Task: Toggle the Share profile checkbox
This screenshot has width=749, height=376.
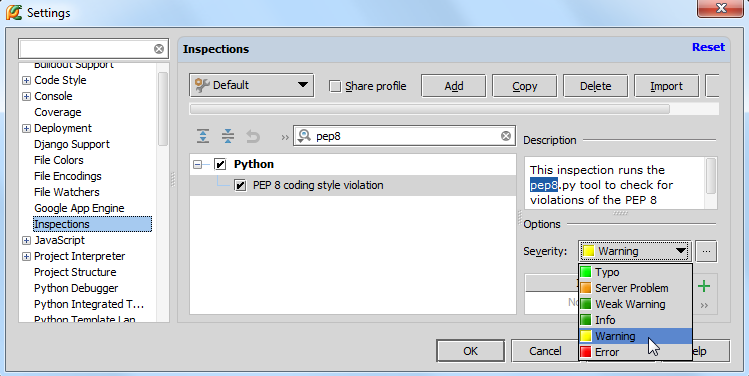Action: pyautogui.click(x=335, y=86)
